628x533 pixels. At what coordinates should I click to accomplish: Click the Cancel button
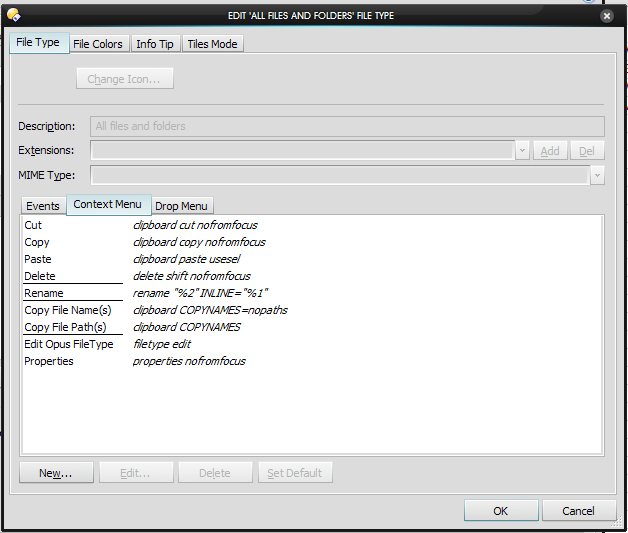coord(578,510)
